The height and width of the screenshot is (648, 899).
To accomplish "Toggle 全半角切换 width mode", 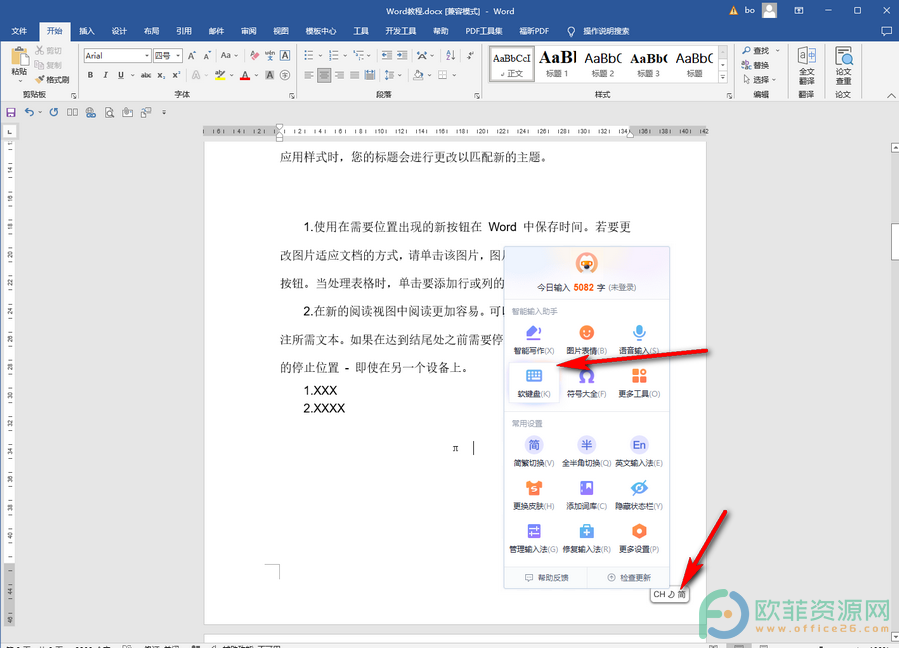I will coord(586,452).
